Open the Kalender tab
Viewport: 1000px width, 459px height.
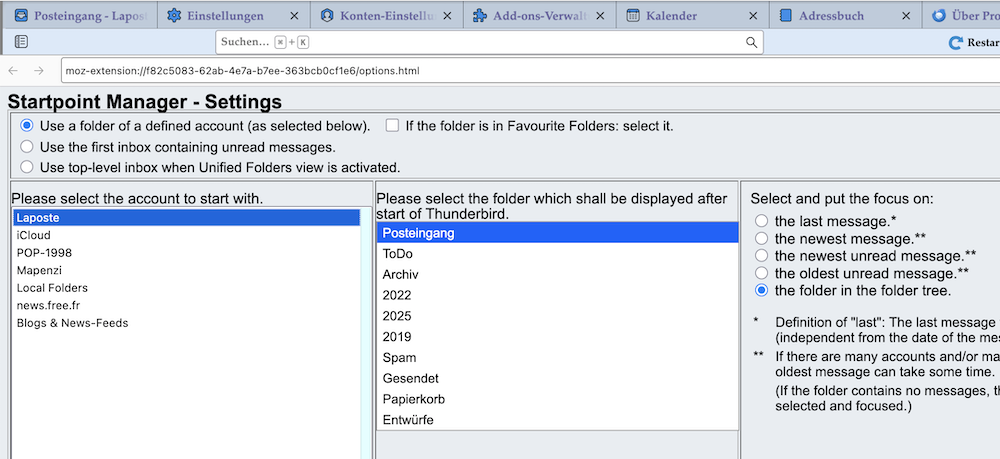coord(692,16)
